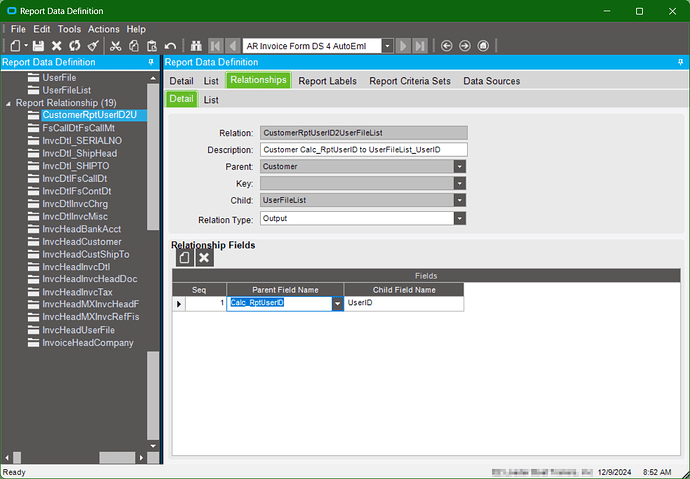
Task: Click the binoculars Search icon
Action: tap(196, 46)
